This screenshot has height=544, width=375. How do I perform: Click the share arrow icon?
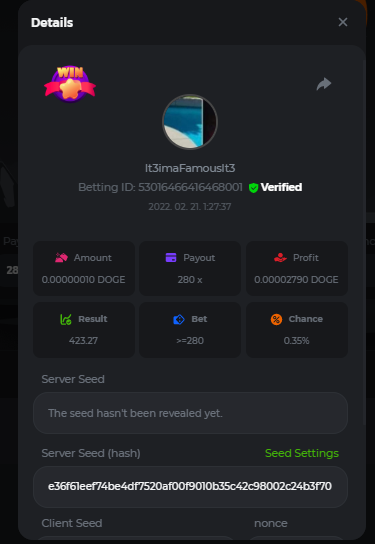(x=324, y=84)
